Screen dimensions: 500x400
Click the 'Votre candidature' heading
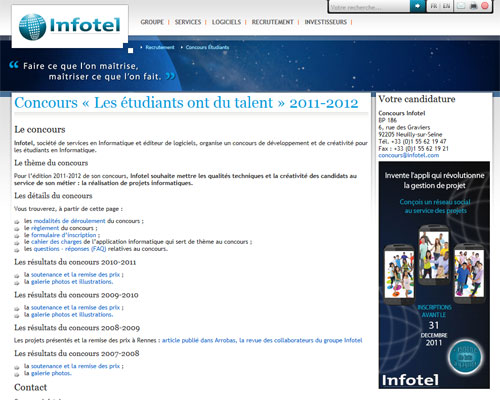pyautogui.click(x=417, y=99)
